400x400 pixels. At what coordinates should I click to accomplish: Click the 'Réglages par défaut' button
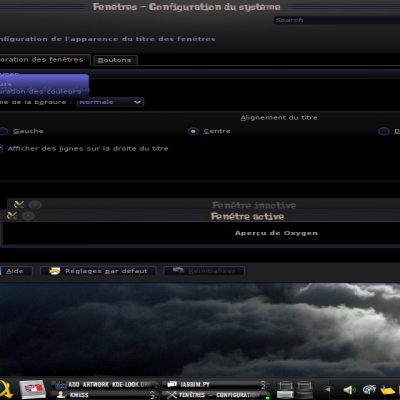point(98,271)
